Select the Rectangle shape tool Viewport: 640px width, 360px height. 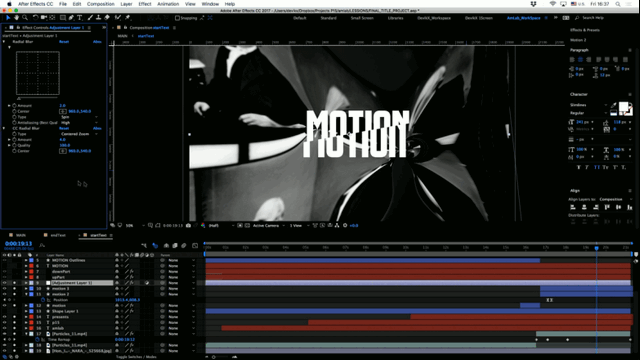62,18
